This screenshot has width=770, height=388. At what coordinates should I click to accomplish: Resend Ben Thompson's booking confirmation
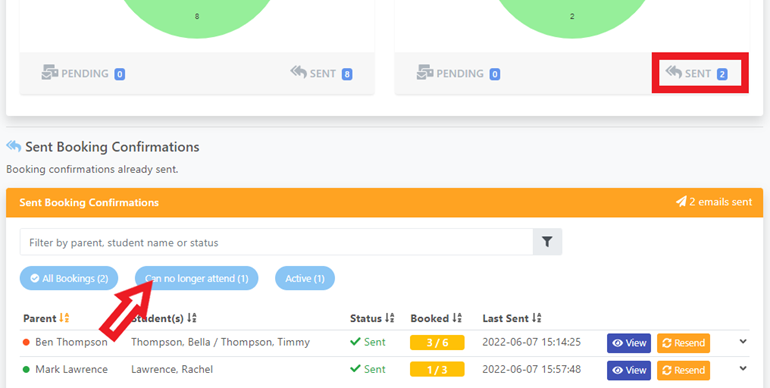coord(684,343)
